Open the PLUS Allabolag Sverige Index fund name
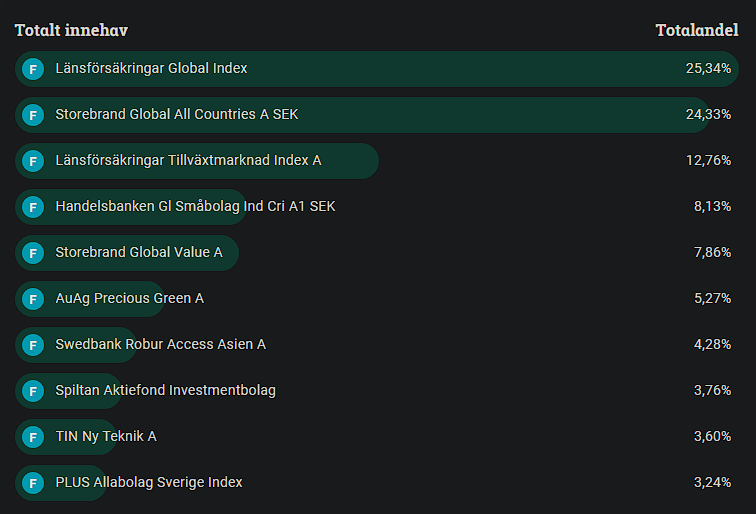Viewport: 756px width, 514px height. click(149, 482)
